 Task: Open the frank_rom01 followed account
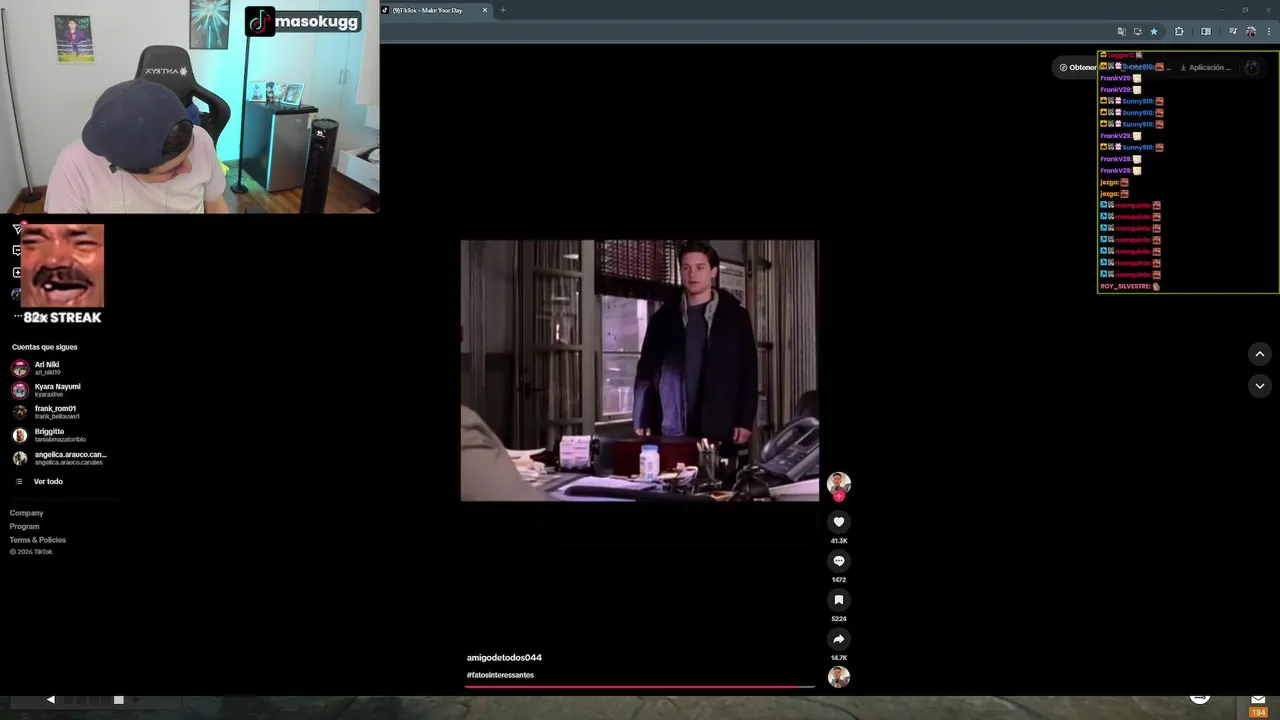[59, 412]
